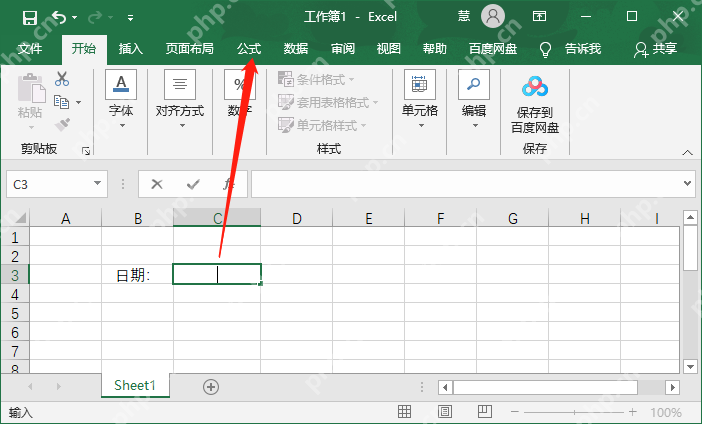The width and height of the screenshot is (702, 424).
Task: Click the Copy icon
Action: (61, 102)
